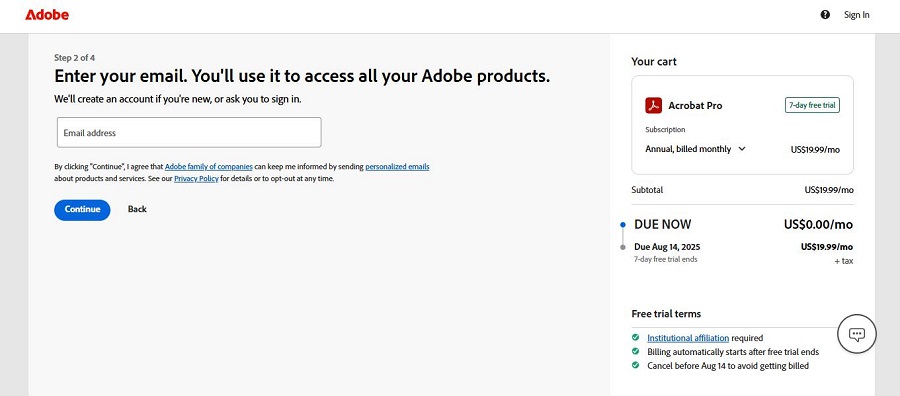Open the personalized emails link

click(x=397, y=167)
